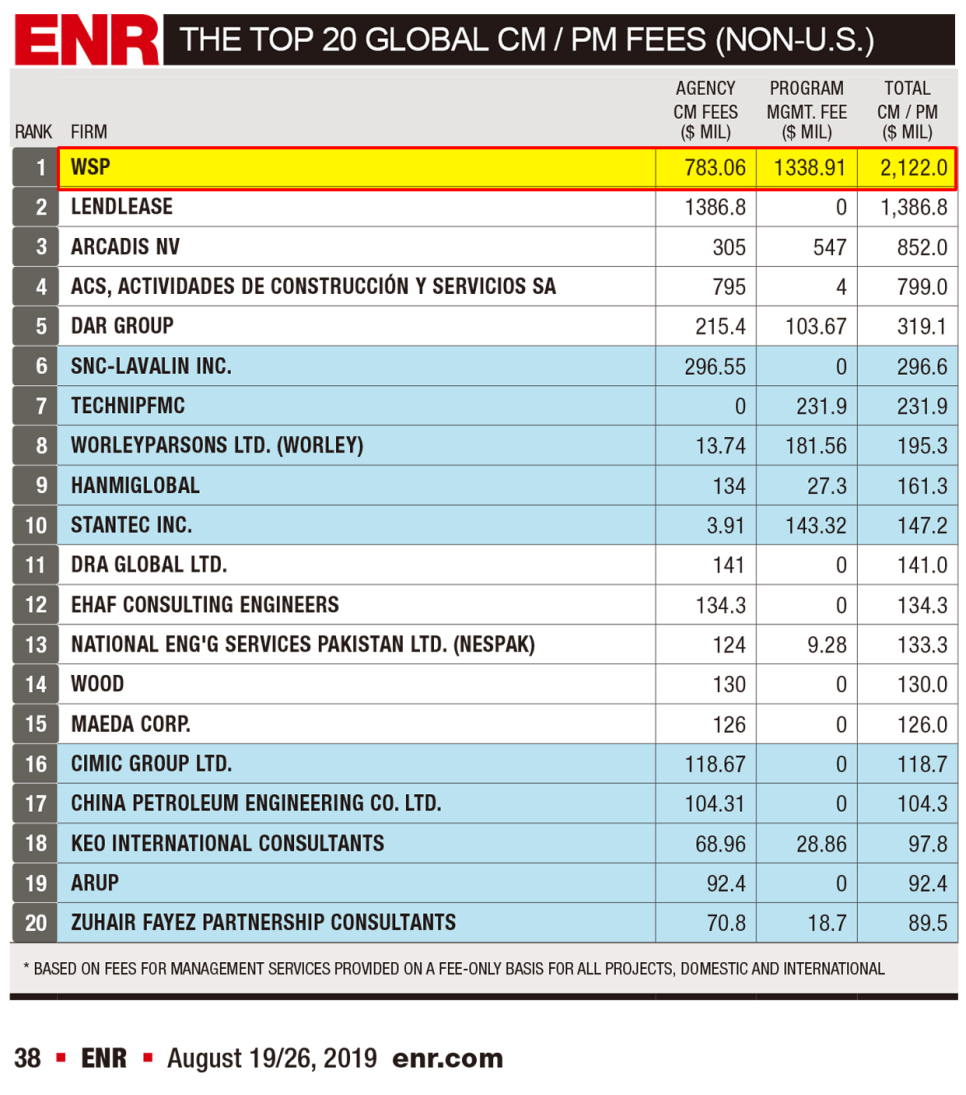This screenshot has width=966, height=1095.
Task: Click Arcadis program fee 547
Action: click(x=830, y=248)
